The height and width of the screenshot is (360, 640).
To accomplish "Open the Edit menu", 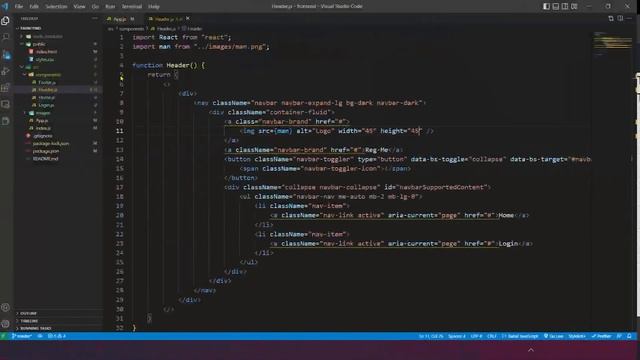I will tap(34, 7).
